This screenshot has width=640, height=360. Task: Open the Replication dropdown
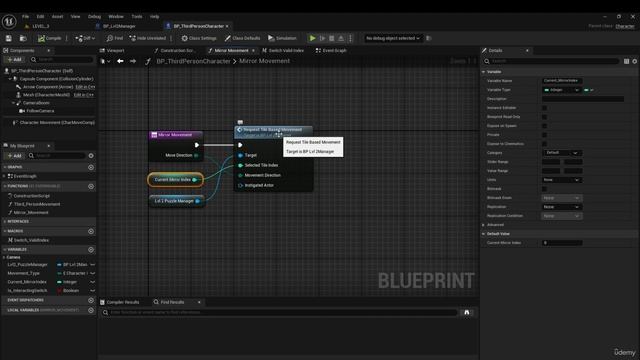pyautogui.click(x=562, y=207)
